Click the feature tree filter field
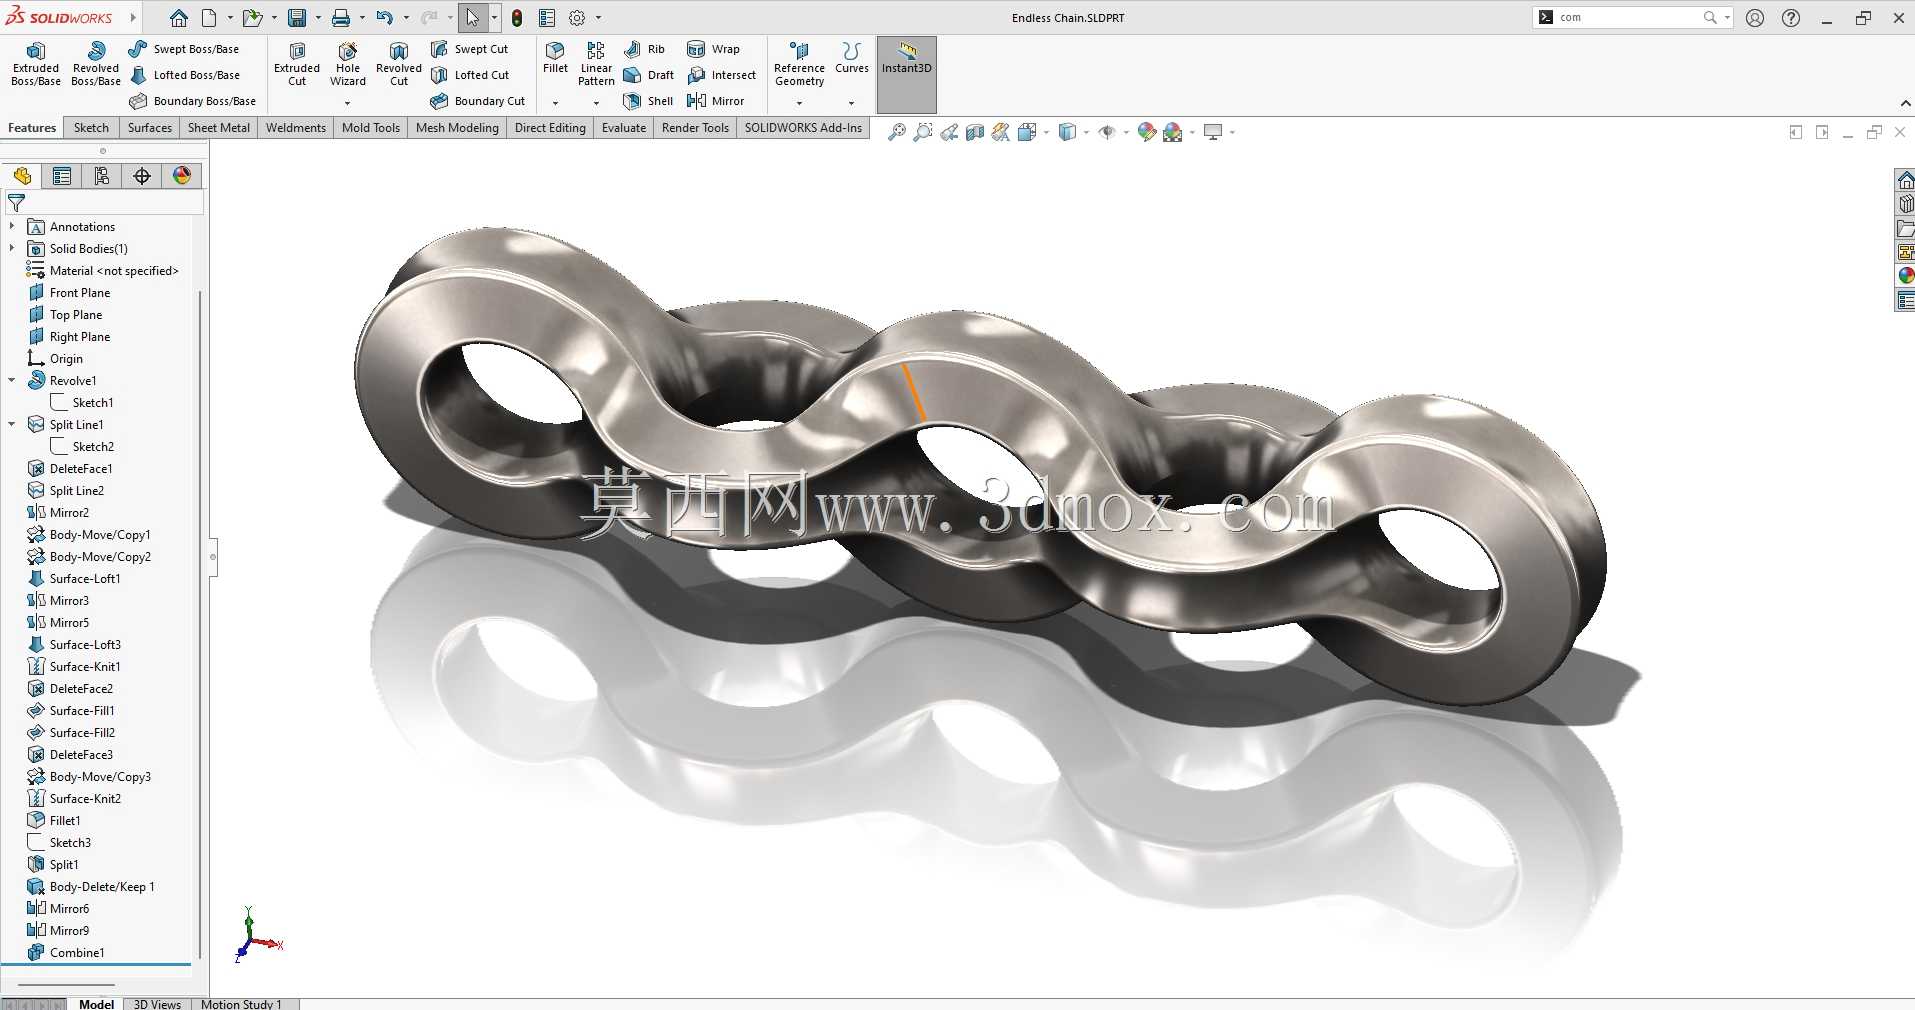Image resolution: width=1915 pixels, height=1010 pixels. tap(104, 203)
